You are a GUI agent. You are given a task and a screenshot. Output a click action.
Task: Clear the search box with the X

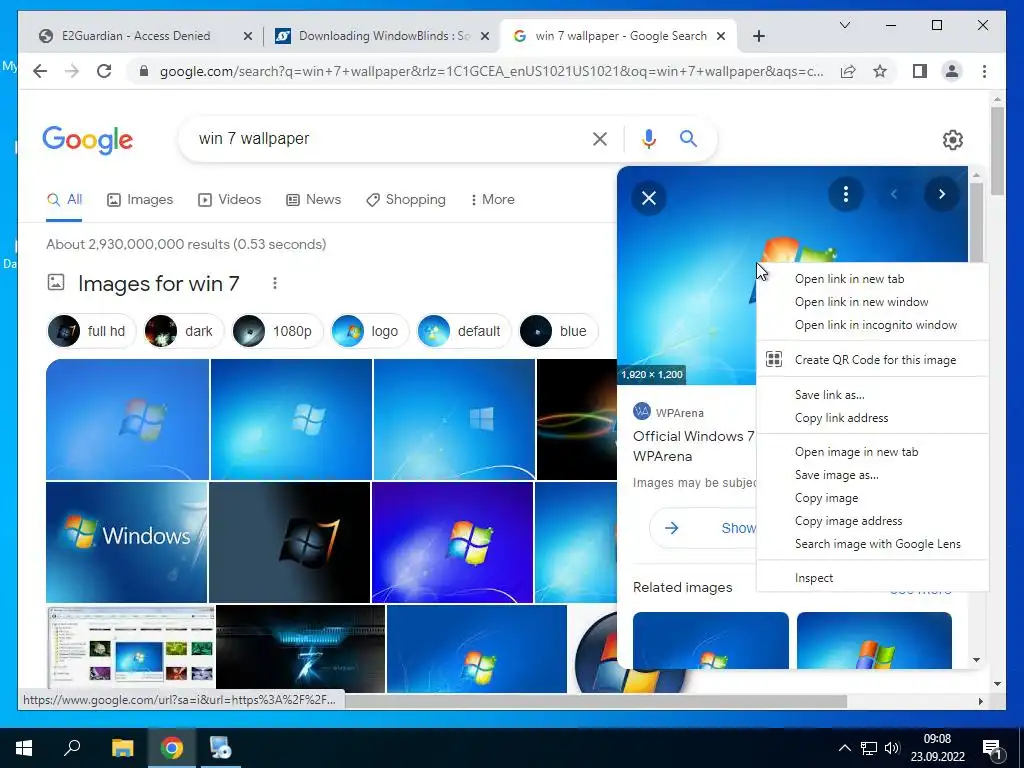[600, 138]
